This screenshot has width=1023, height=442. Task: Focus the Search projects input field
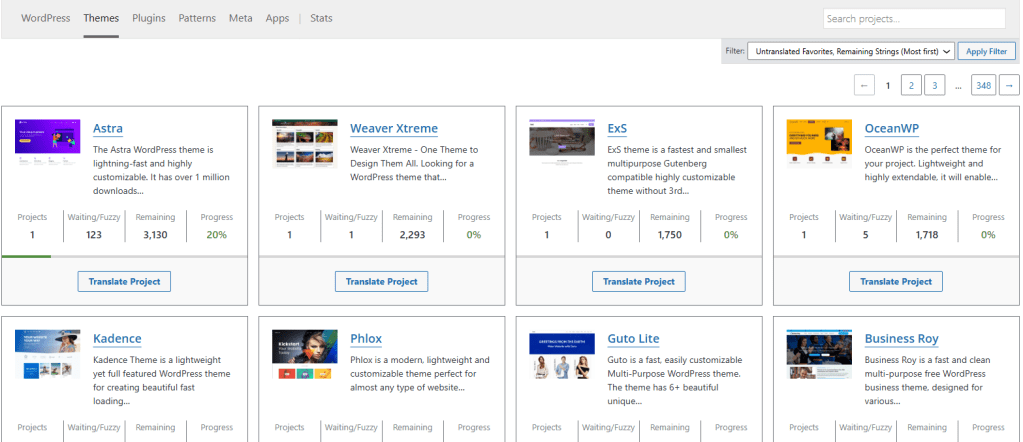coord(914,18)
